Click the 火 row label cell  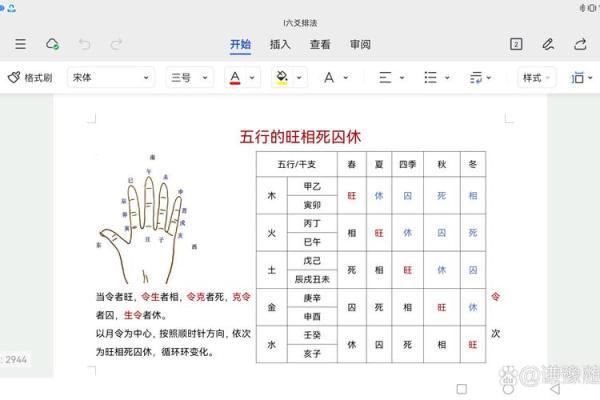coord(272,233)
